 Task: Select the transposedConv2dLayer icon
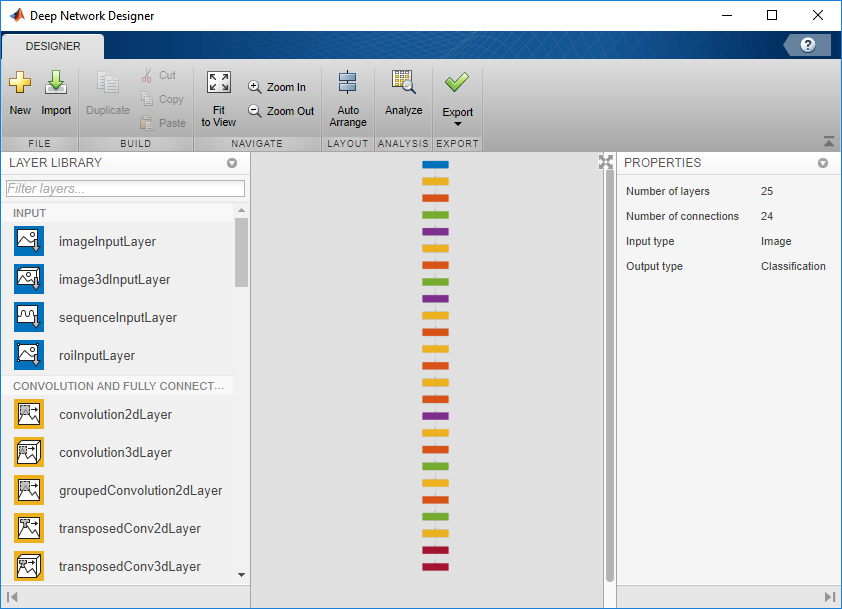pyautogui.click(x=29, y=528)
